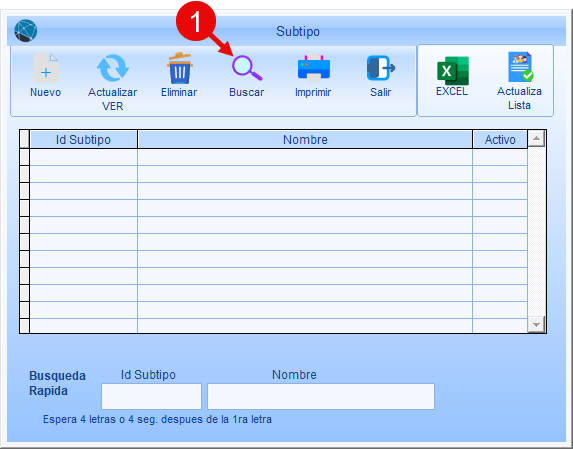The image size is (573, 449).
Task: Click the first empty Nombre cell
Action: click(305, 157)
